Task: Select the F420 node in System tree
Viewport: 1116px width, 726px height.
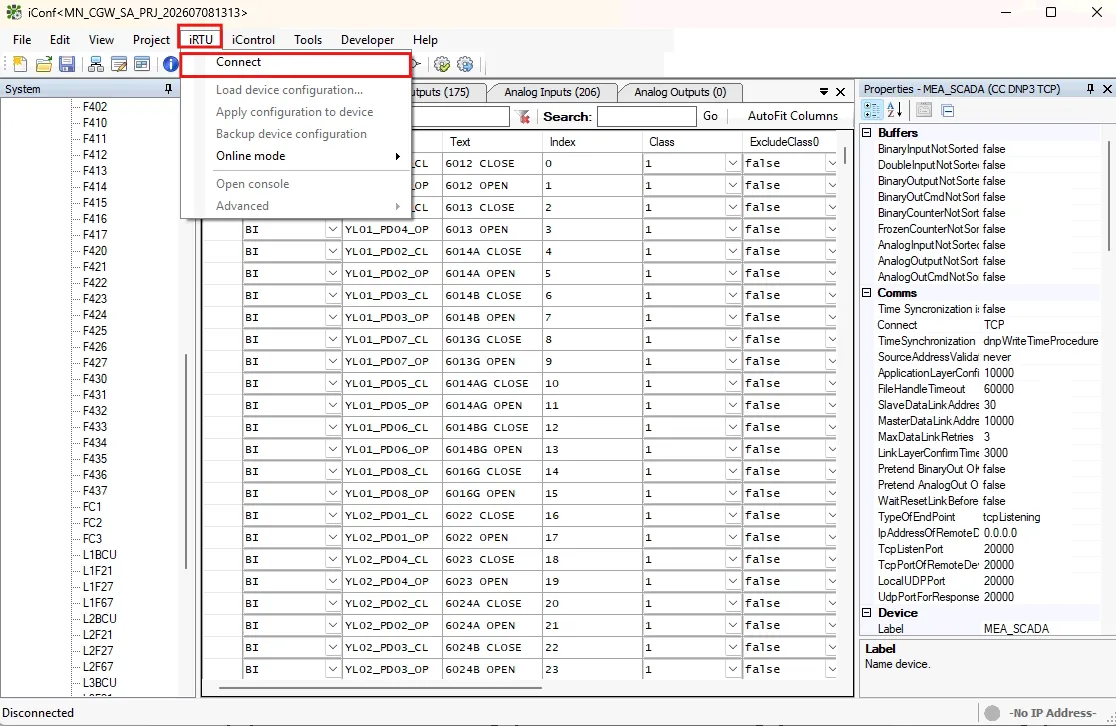Action: point(95,251)
